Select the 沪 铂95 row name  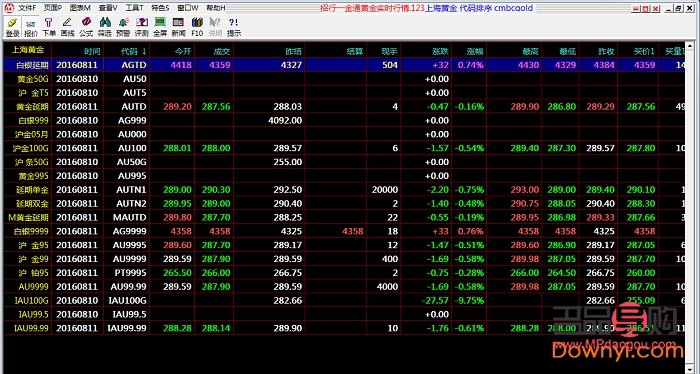[x=33, y=273]
